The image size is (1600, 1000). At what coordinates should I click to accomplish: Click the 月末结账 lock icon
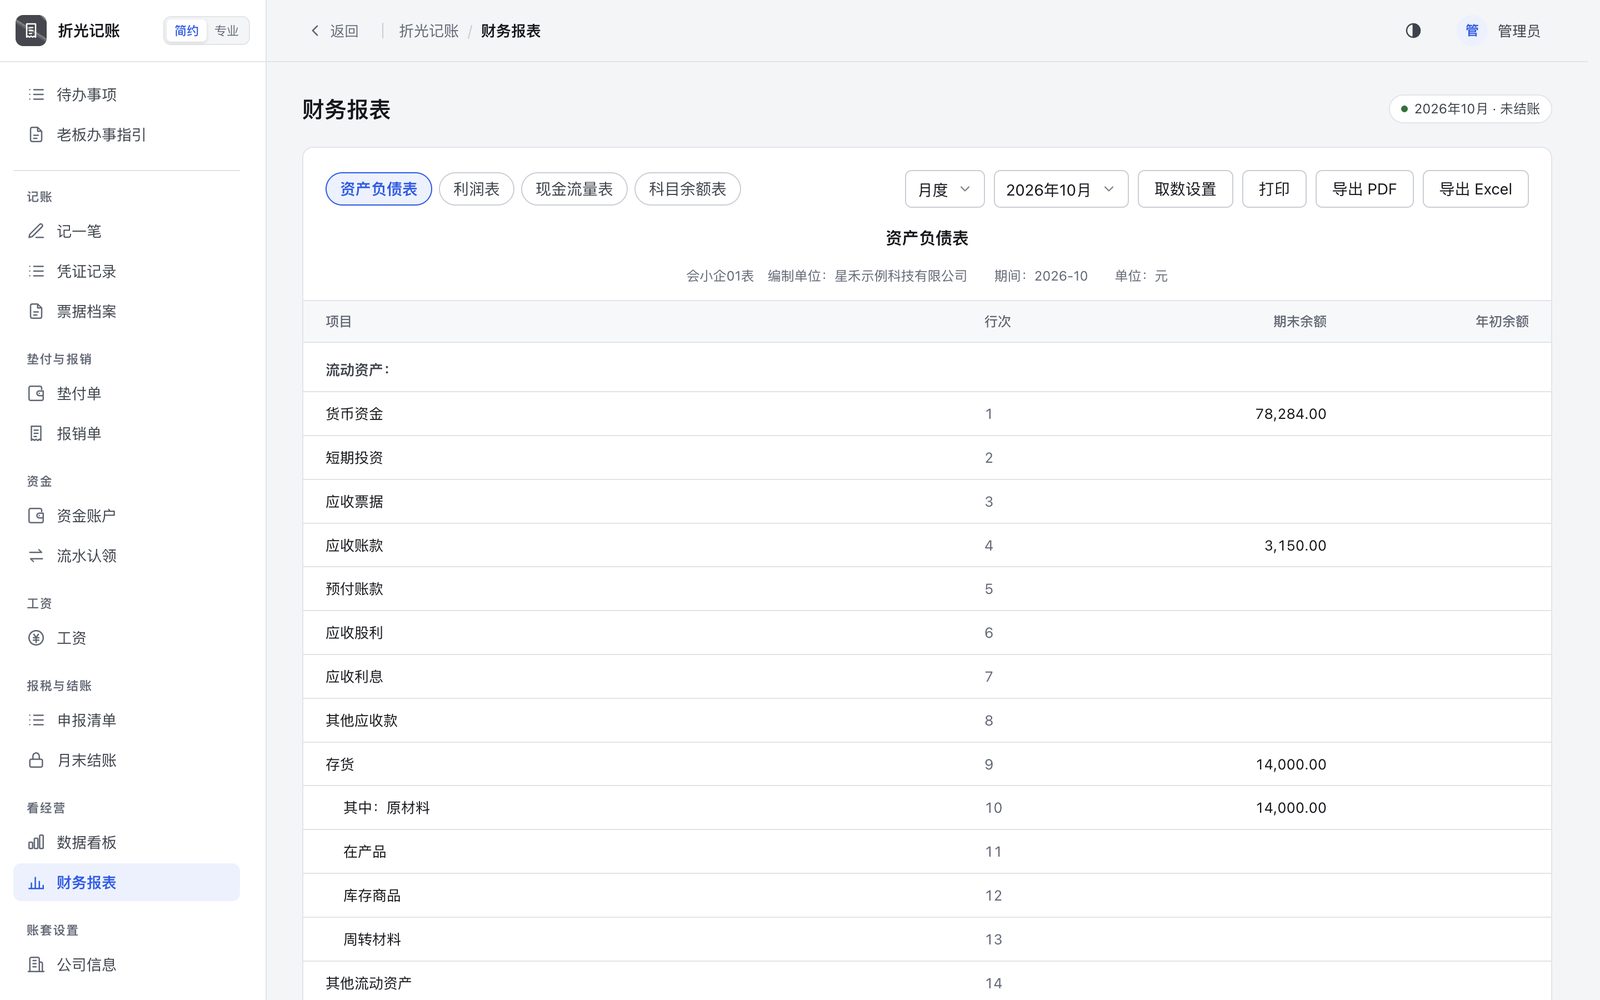(x=36, y=760)
